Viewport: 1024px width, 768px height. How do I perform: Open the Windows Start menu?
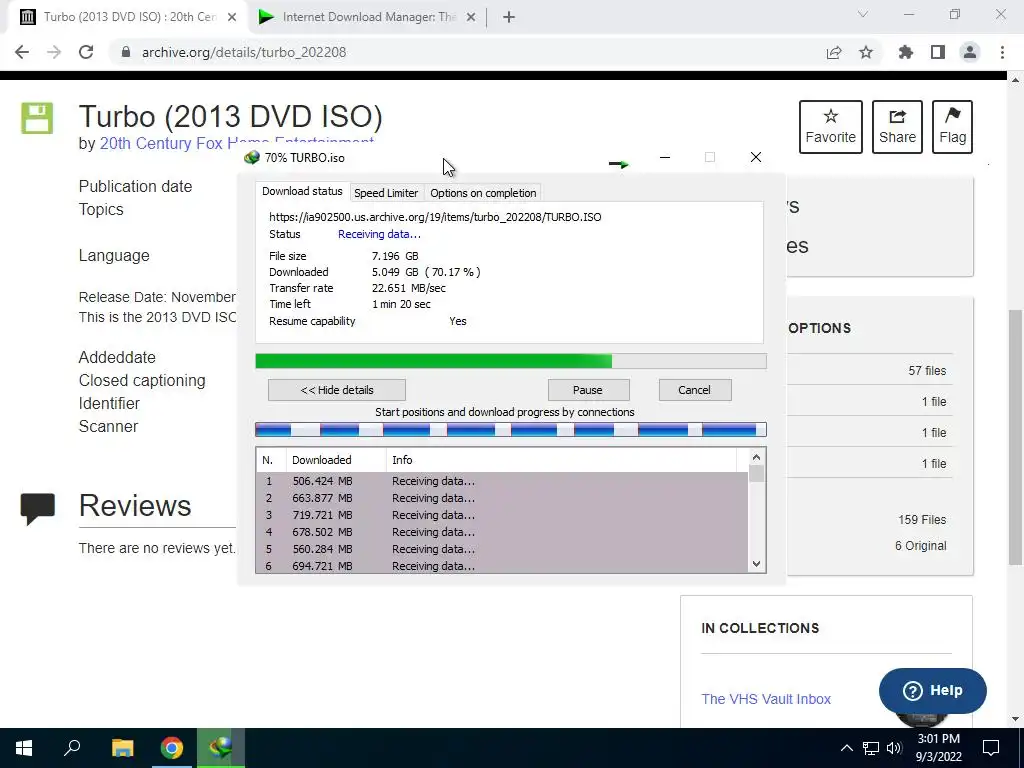coord(24,748)
